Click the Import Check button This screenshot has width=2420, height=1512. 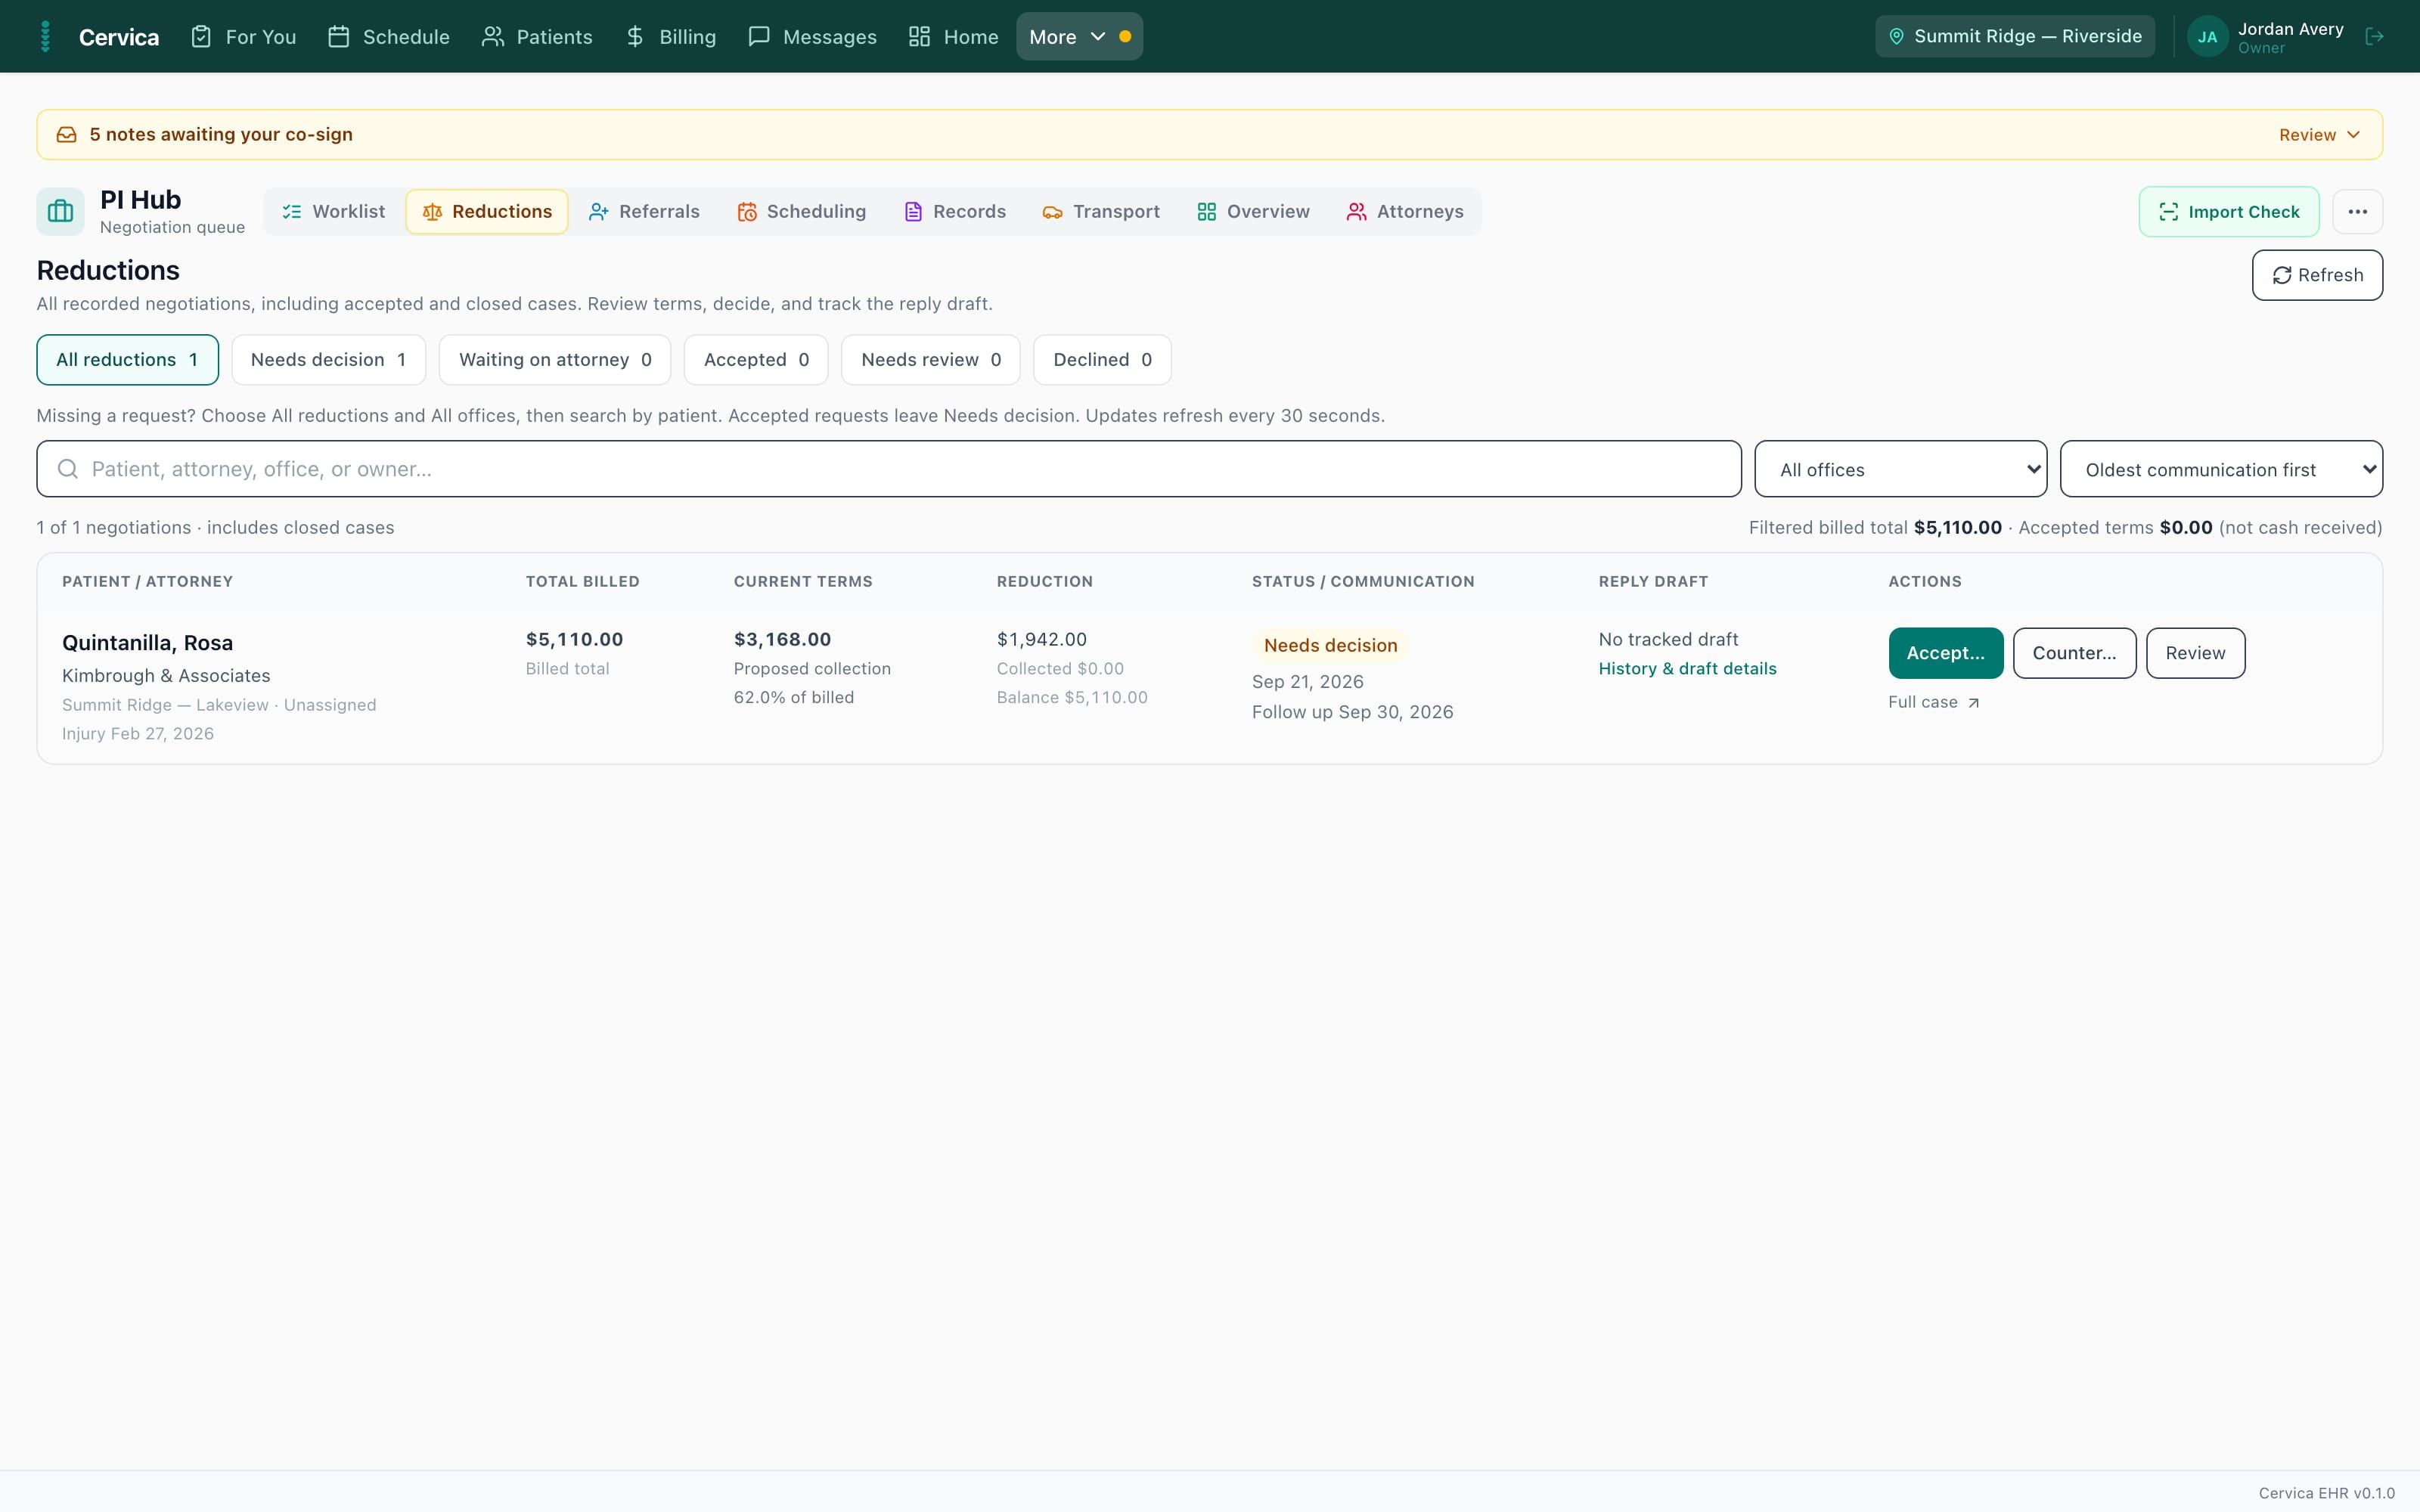tap(2229, 212)
